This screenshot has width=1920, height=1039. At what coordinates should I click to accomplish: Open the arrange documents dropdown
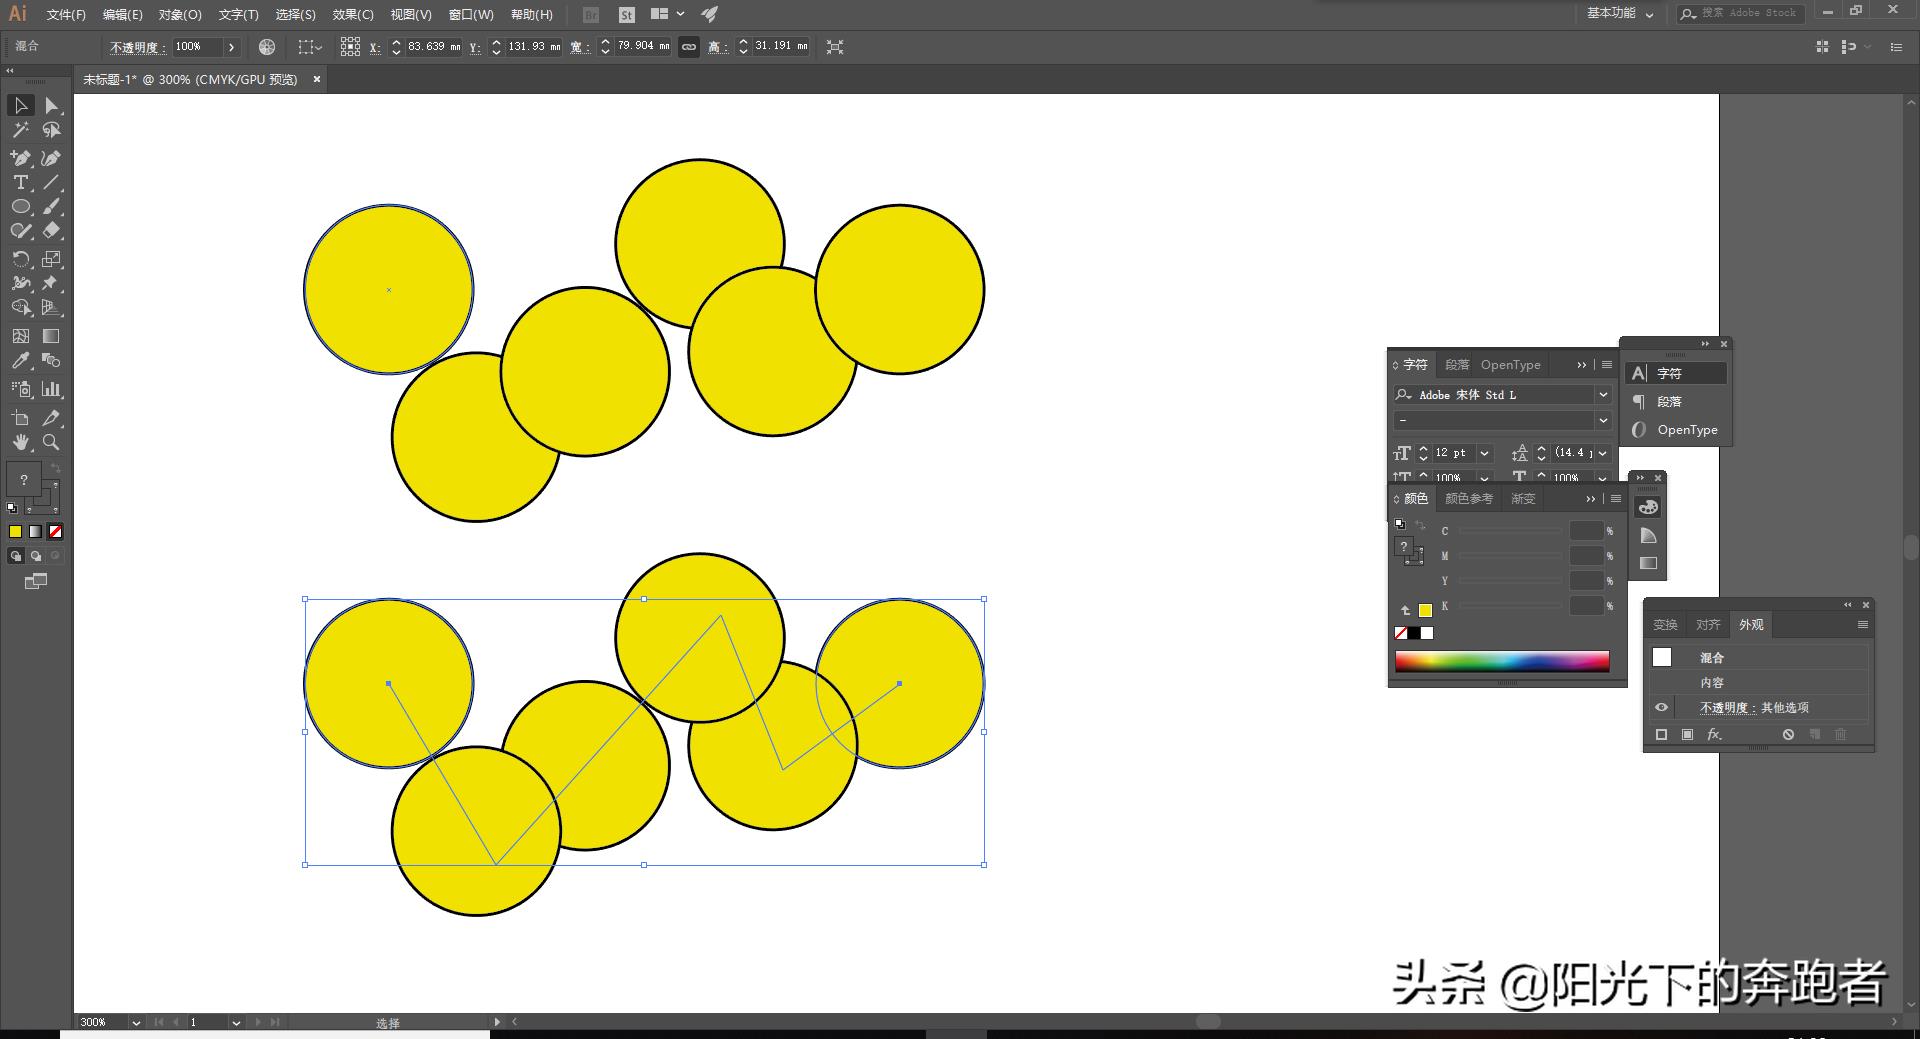[x=667, y=14]
